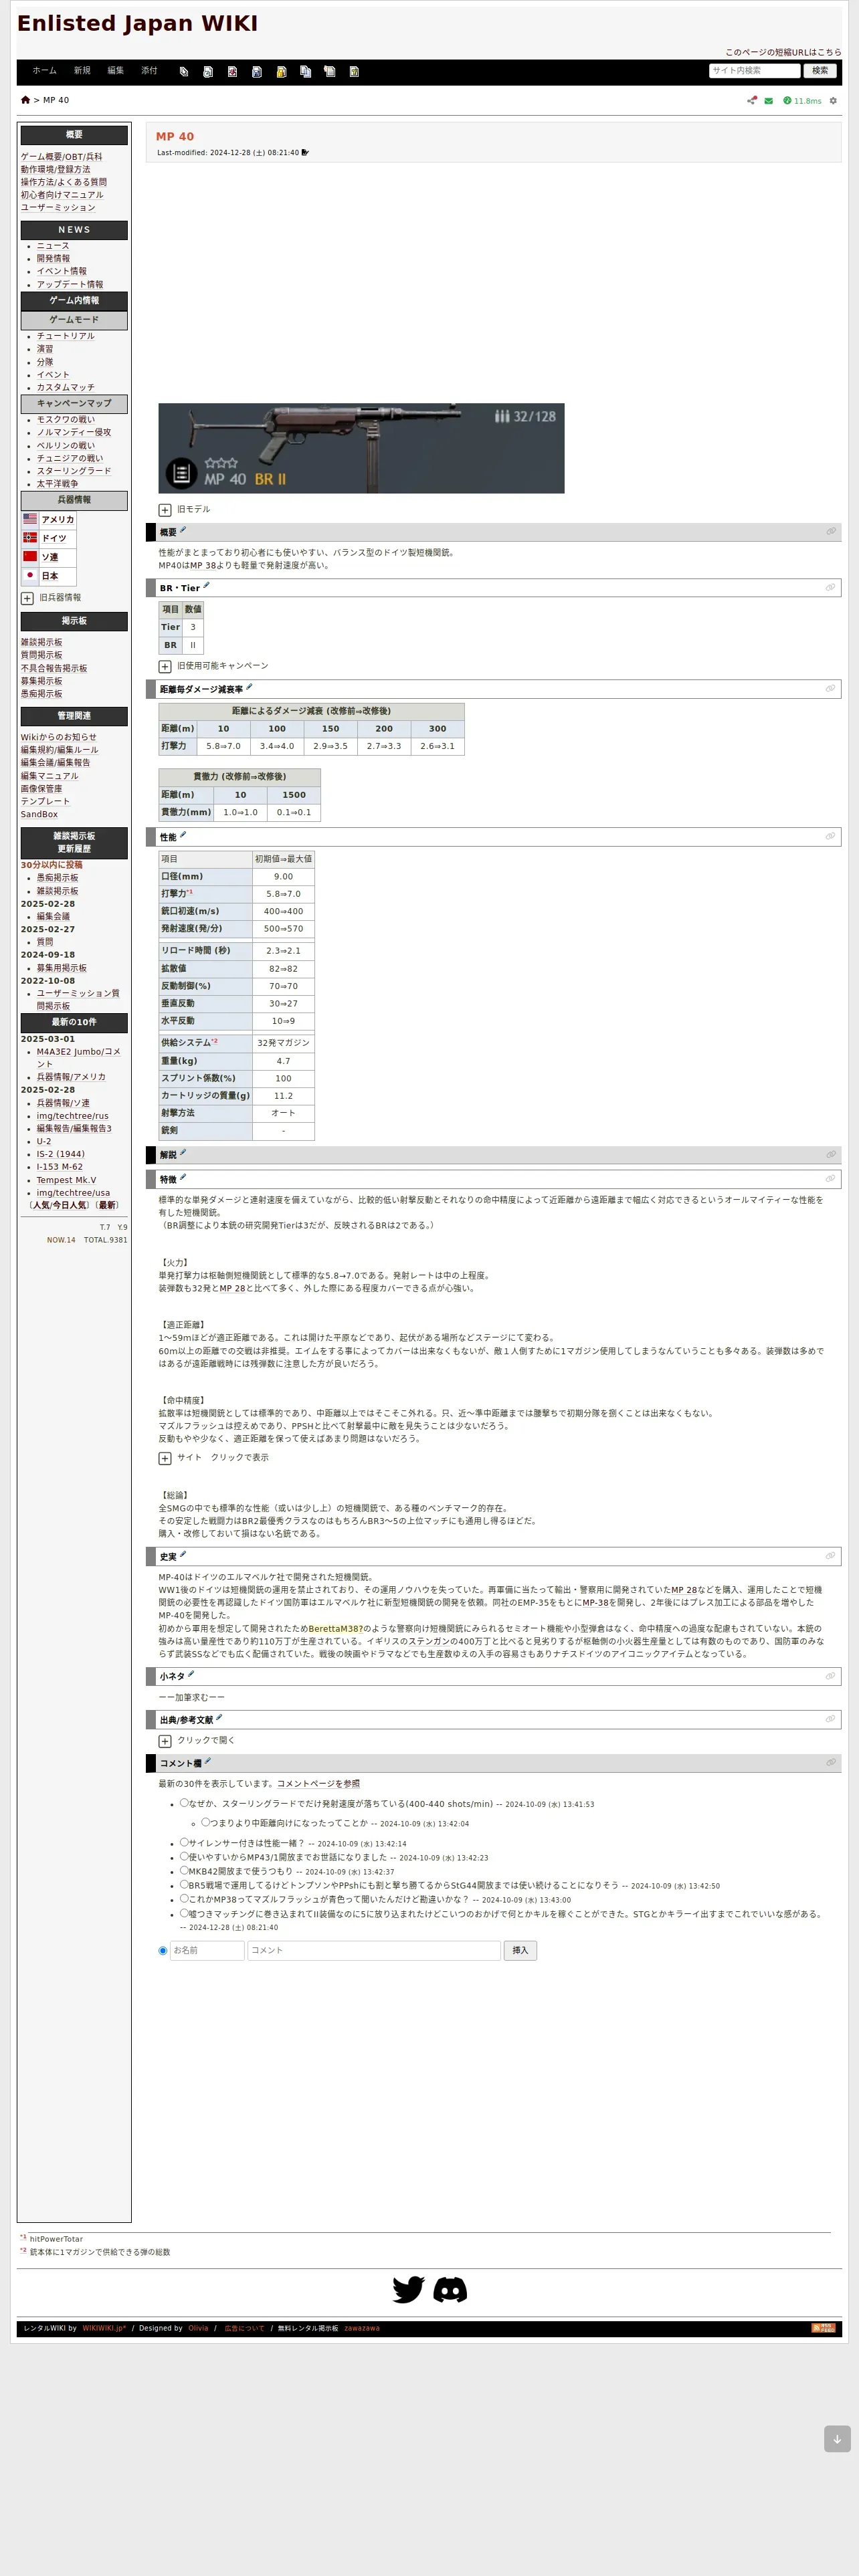Select radio for つまりより中距離向け reply
The height and width of the screenshot is (2576, 859).
click(205, 1822)
